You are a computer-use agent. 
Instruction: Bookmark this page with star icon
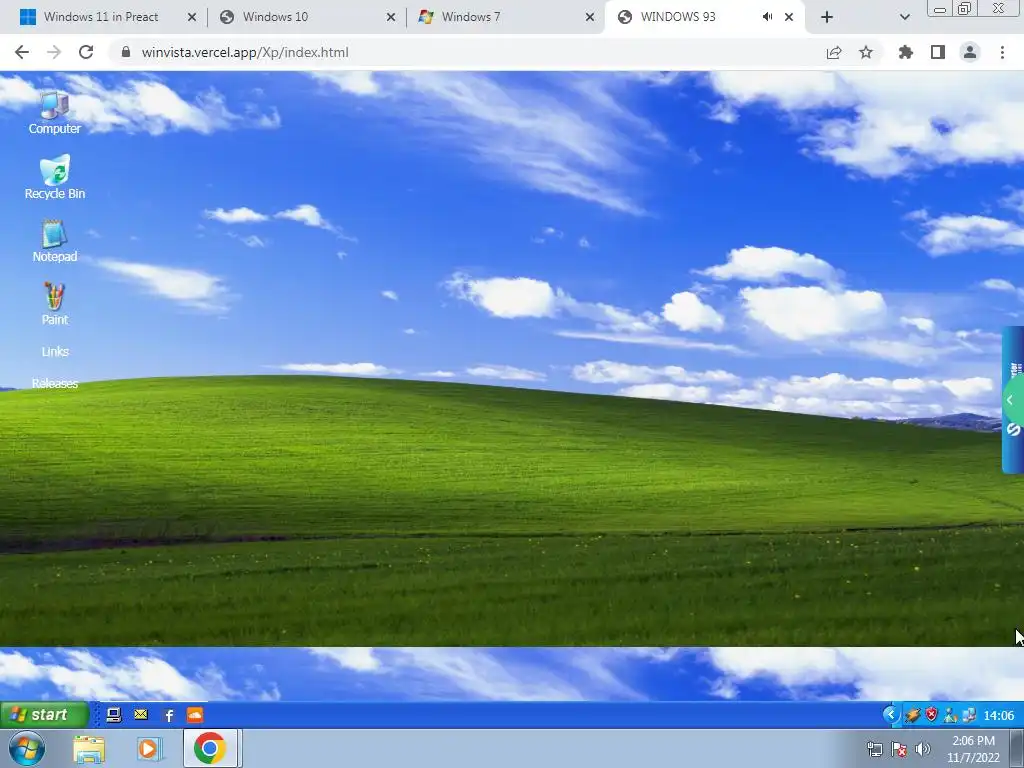(x=866, y=52)
